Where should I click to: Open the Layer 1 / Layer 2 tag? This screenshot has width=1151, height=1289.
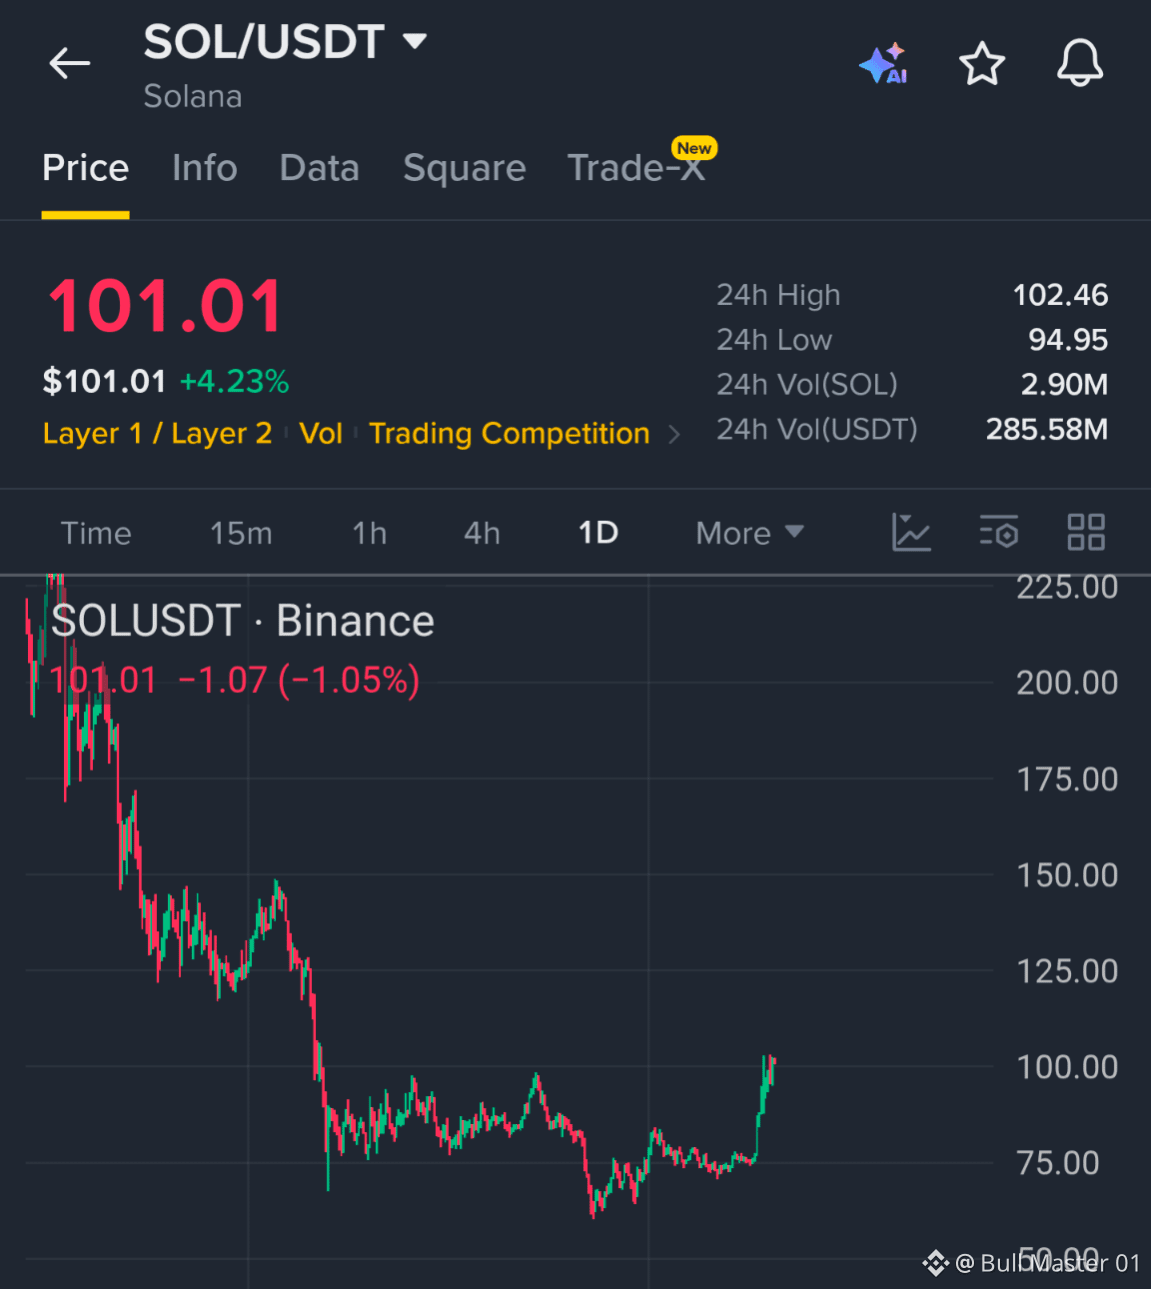(157, 433)
